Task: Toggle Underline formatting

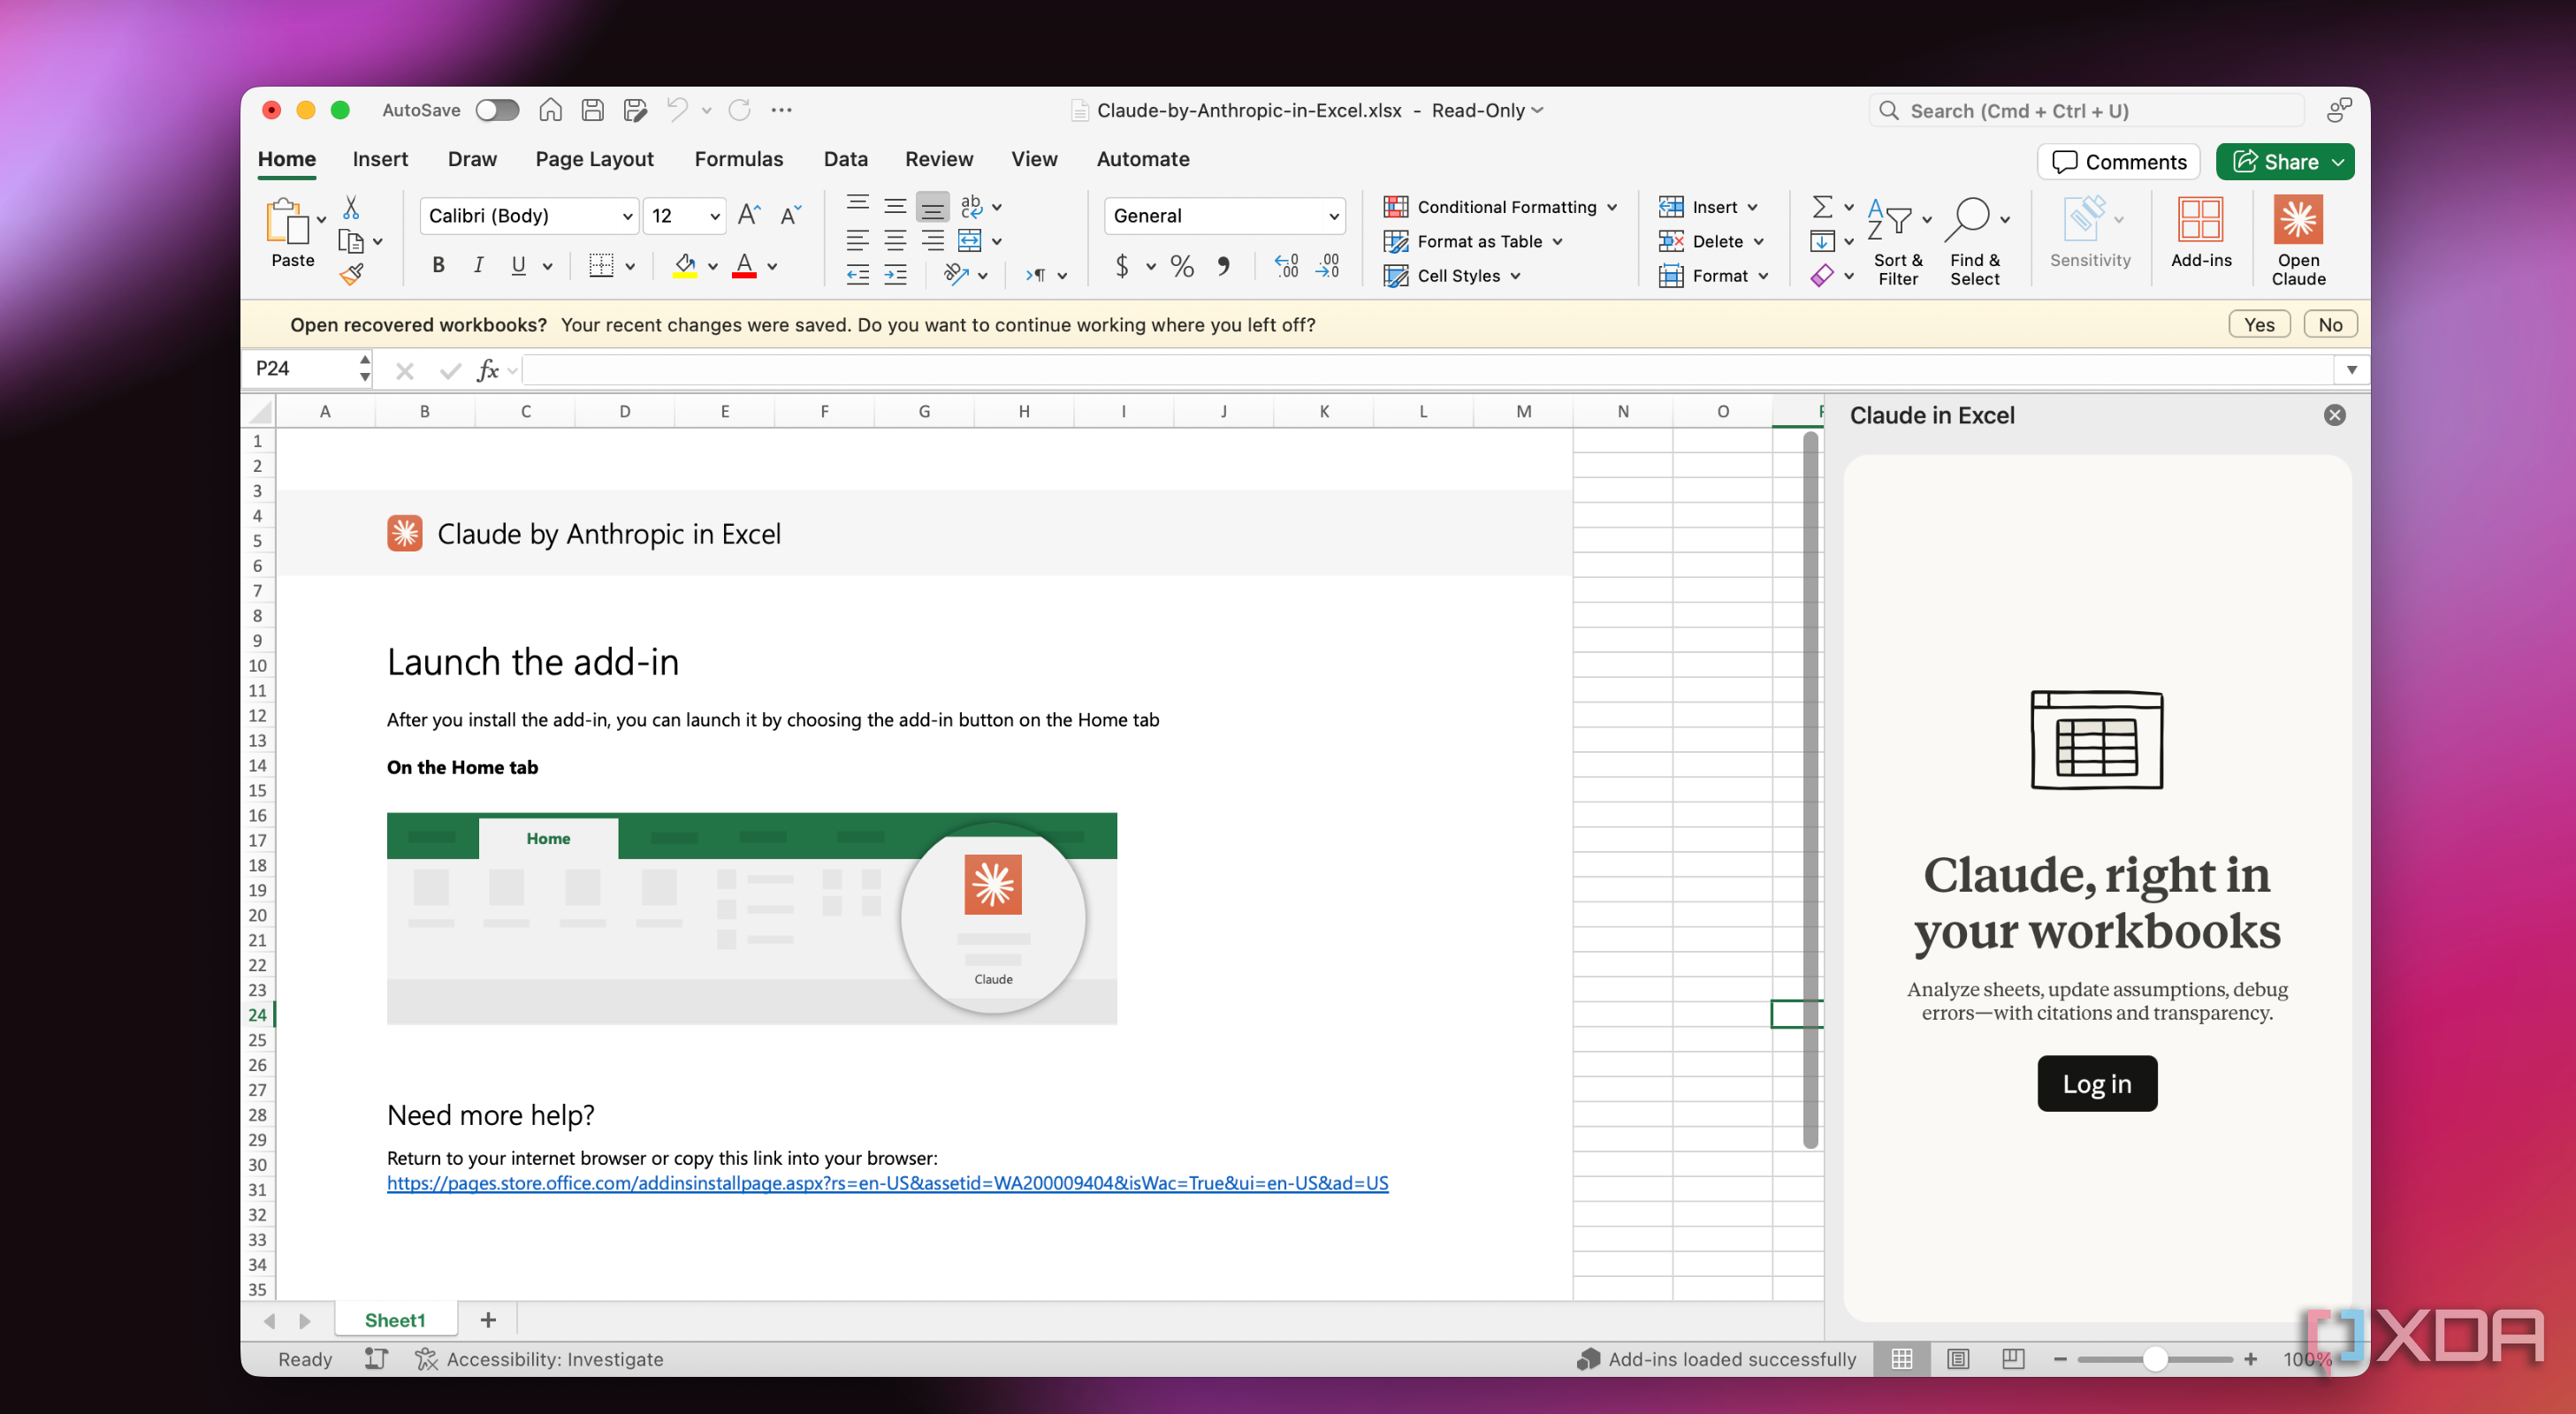Action: (x=518, y=266)
